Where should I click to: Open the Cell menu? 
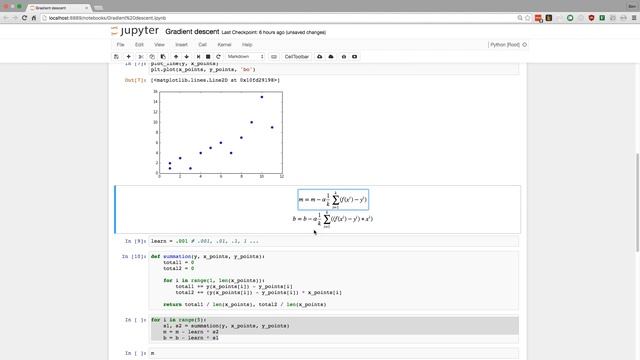(x=202, y=44)
